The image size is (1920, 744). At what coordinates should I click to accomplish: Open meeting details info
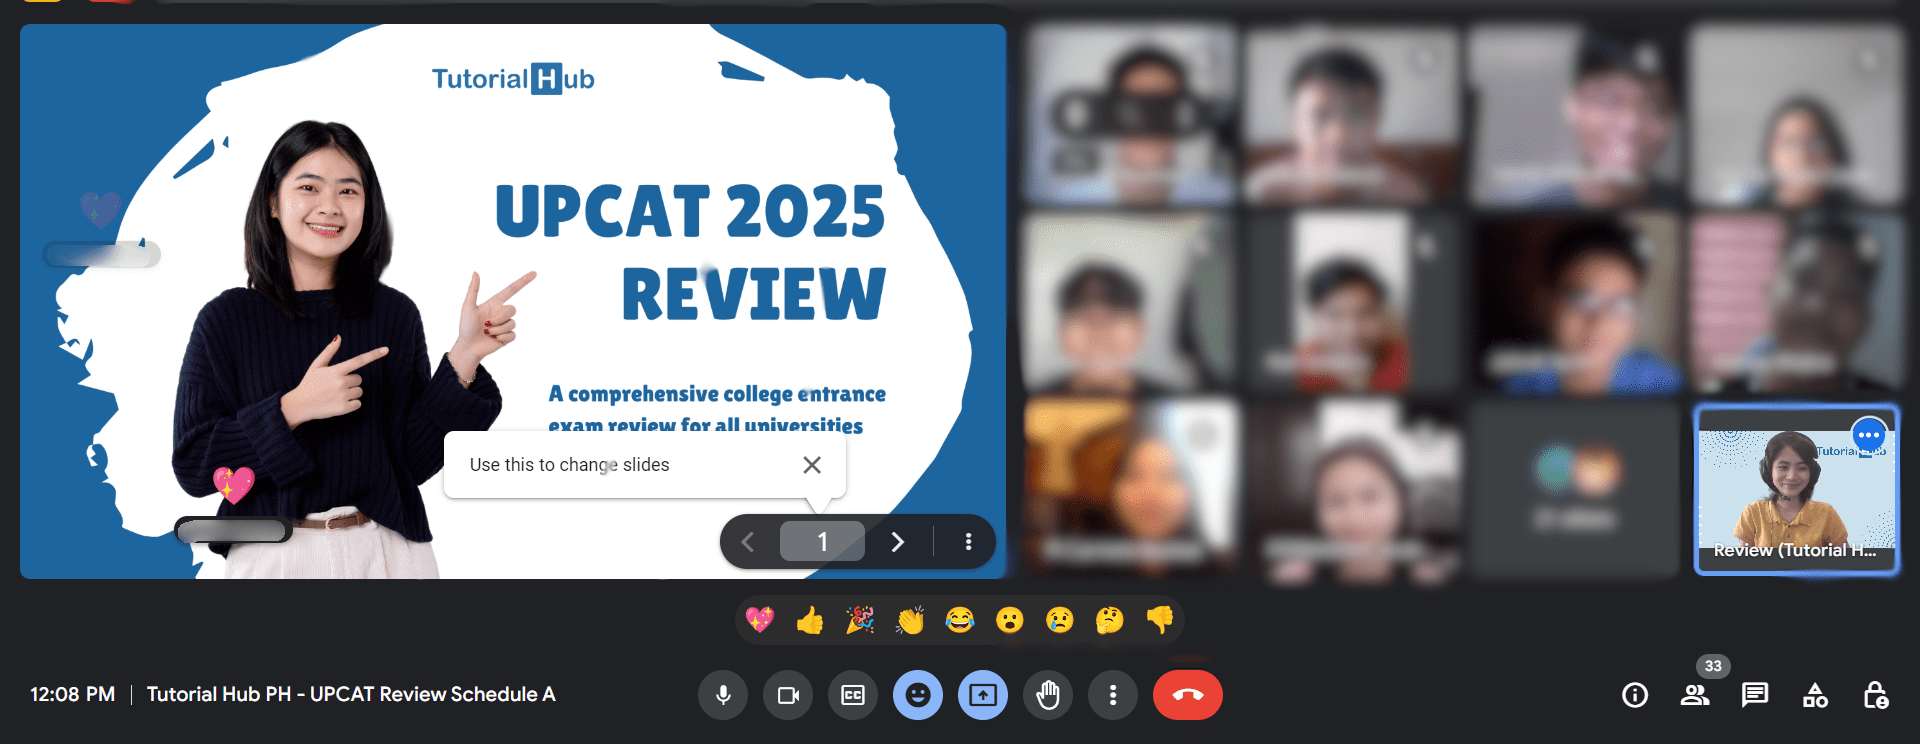(x=1635, y=695)
